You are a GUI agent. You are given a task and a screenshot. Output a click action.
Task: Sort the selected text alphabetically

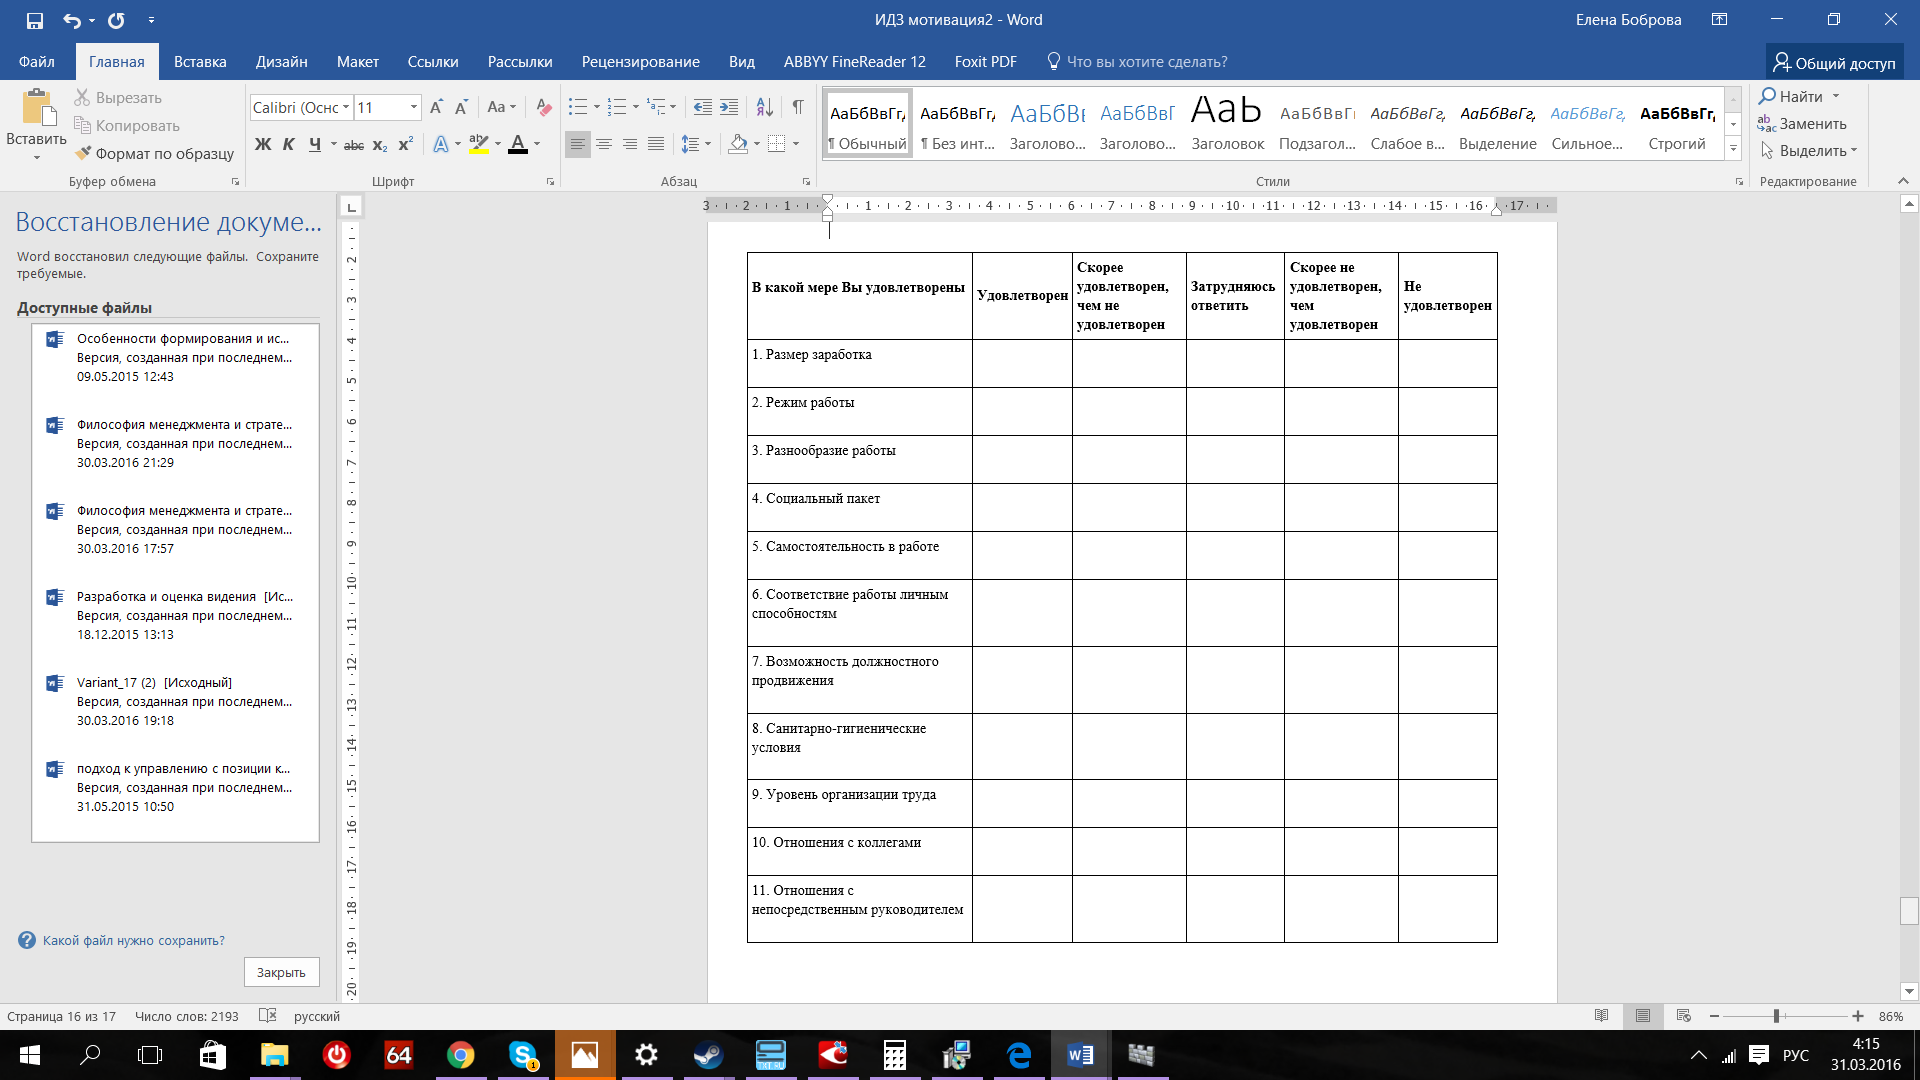[x=764, y=107]
